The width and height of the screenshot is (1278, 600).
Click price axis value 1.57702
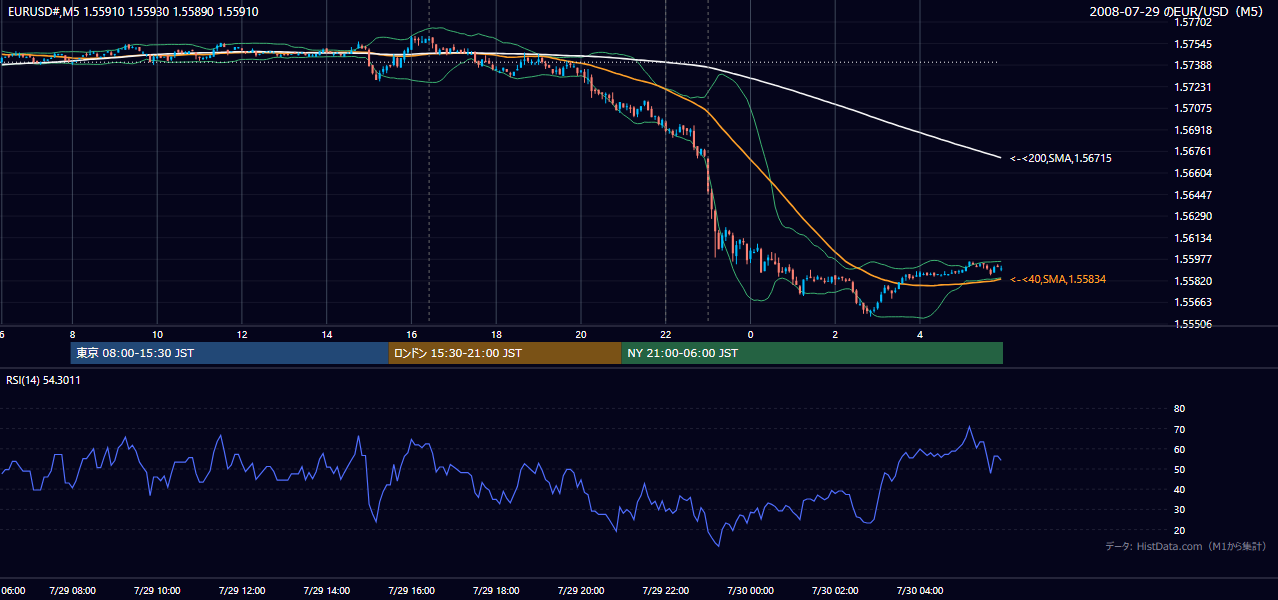(1191, 22)
